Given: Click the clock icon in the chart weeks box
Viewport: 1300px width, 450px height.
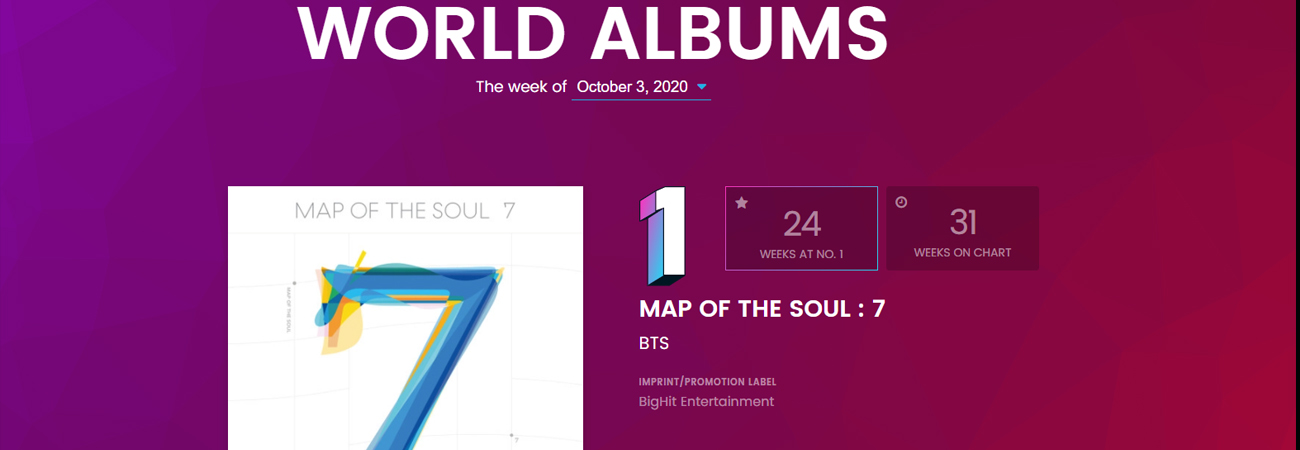Looking at the screenshot, I should 901,202.
